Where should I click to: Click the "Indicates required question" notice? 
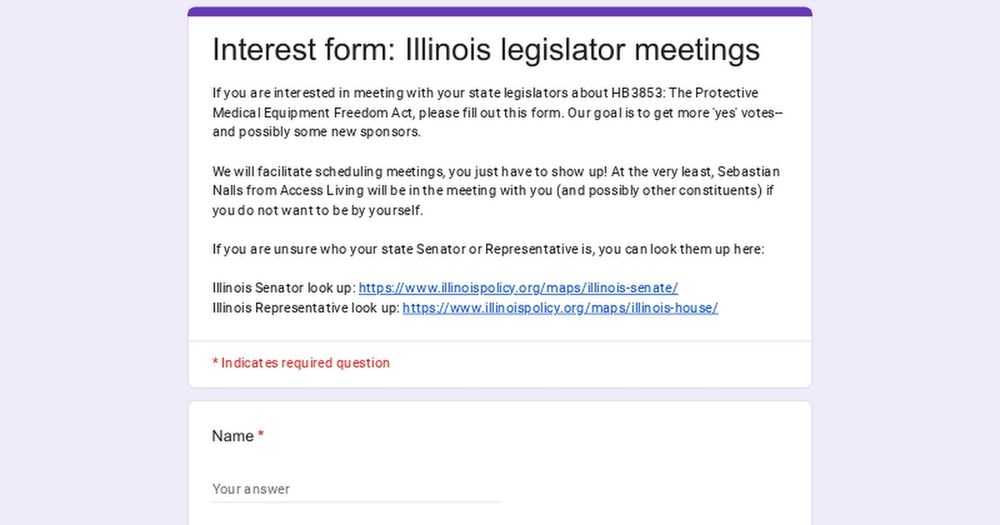[x=301, y=363]
